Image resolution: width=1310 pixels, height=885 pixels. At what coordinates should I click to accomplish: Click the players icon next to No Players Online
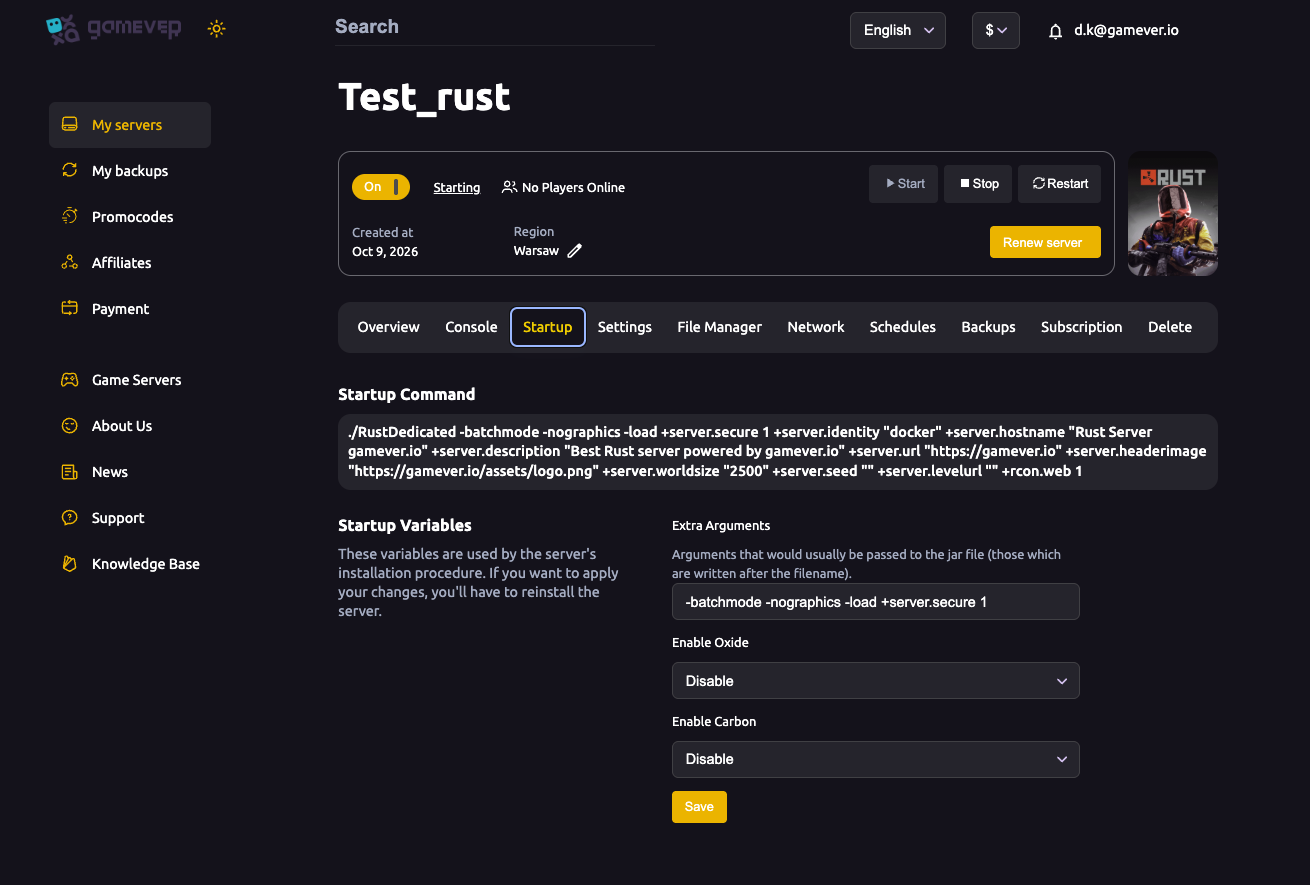(x=510, y=187)
